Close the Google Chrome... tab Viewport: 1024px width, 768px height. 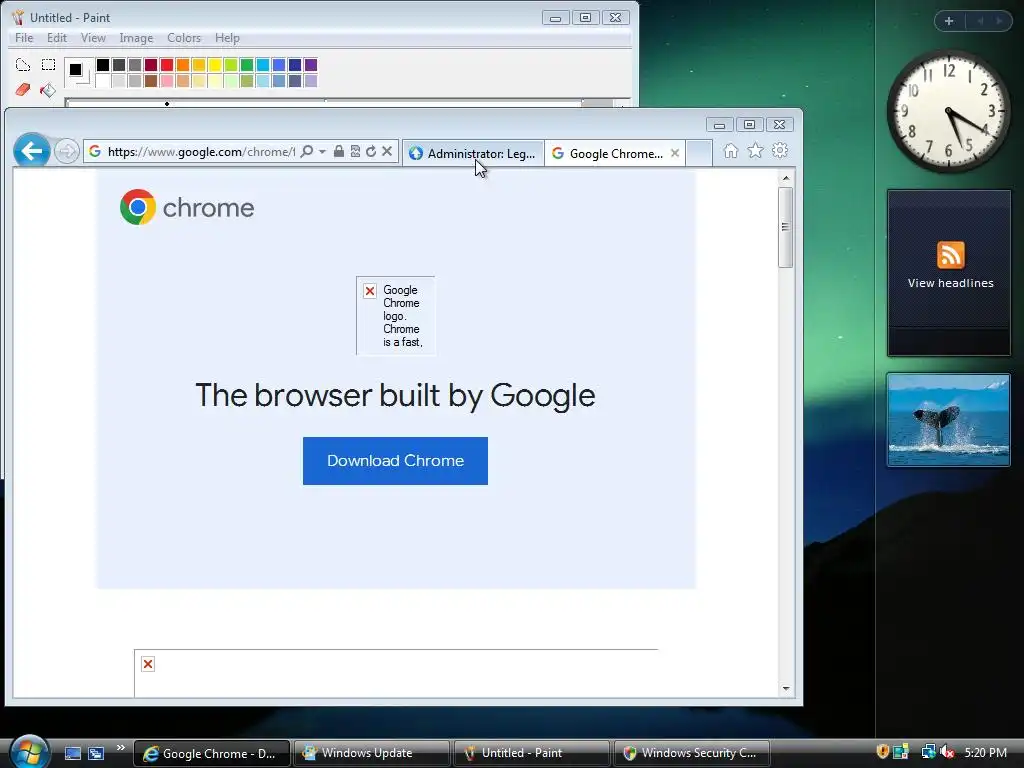coord(675,153)
